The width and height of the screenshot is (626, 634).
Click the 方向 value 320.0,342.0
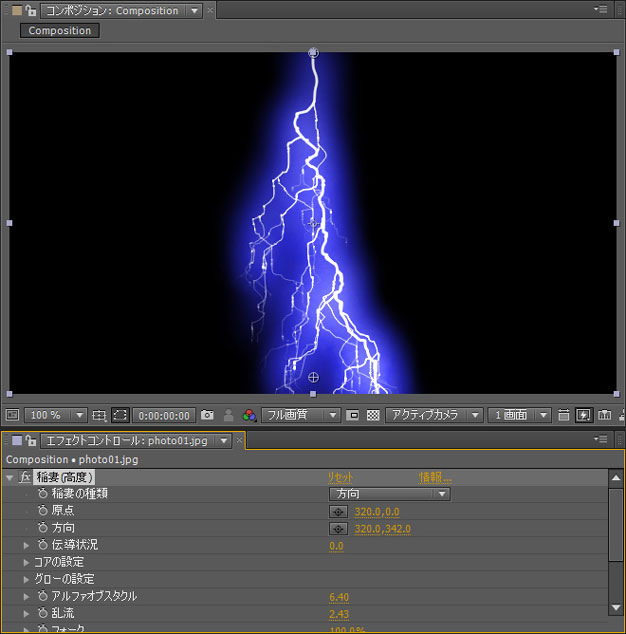(x=383, y=529)
